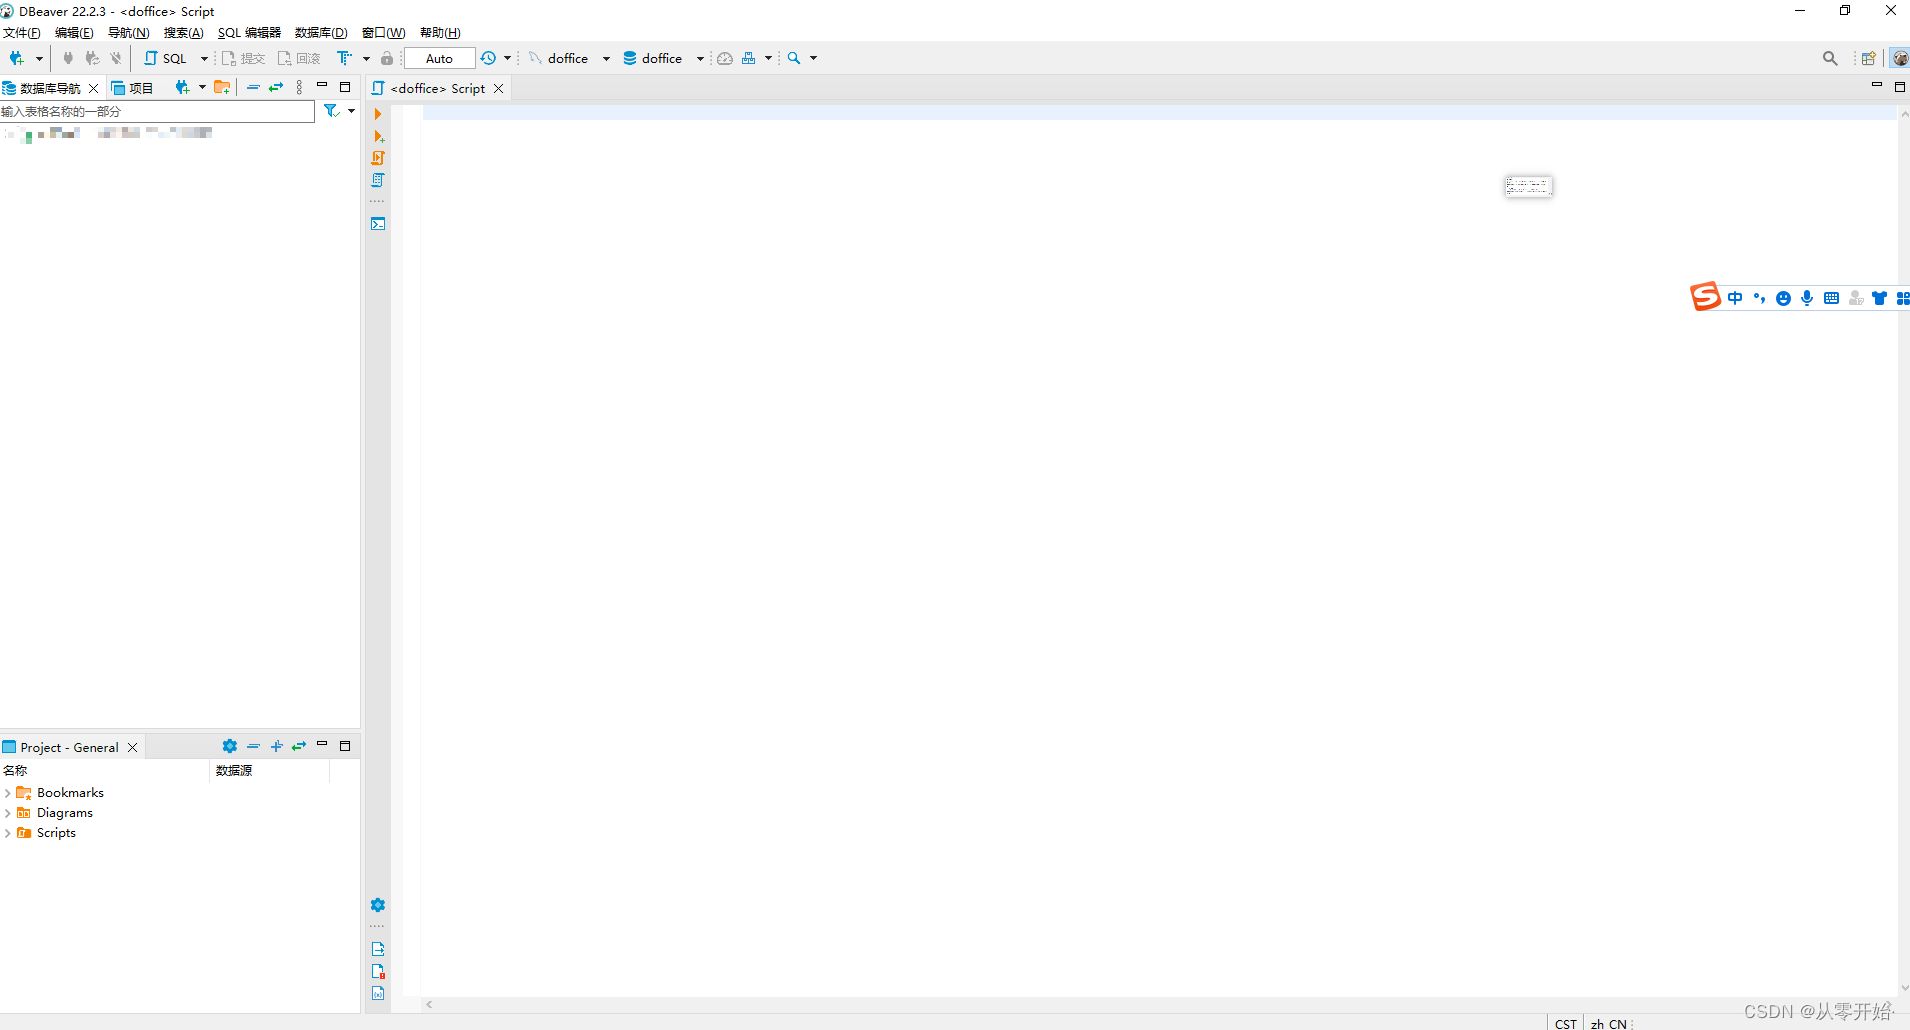Execute SQL statement orange arrow icon
The image size is (1910, 1030).
click(378, 114)
